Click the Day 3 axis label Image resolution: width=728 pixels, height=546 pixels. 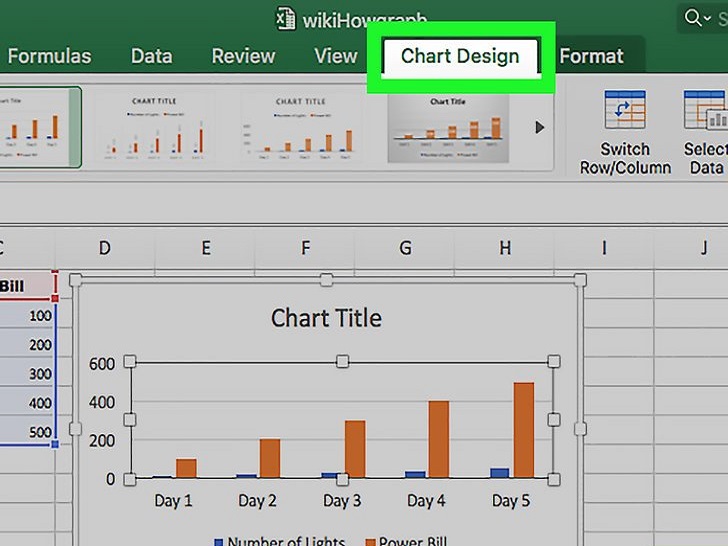pyautogui.click(x=342, y=500)
